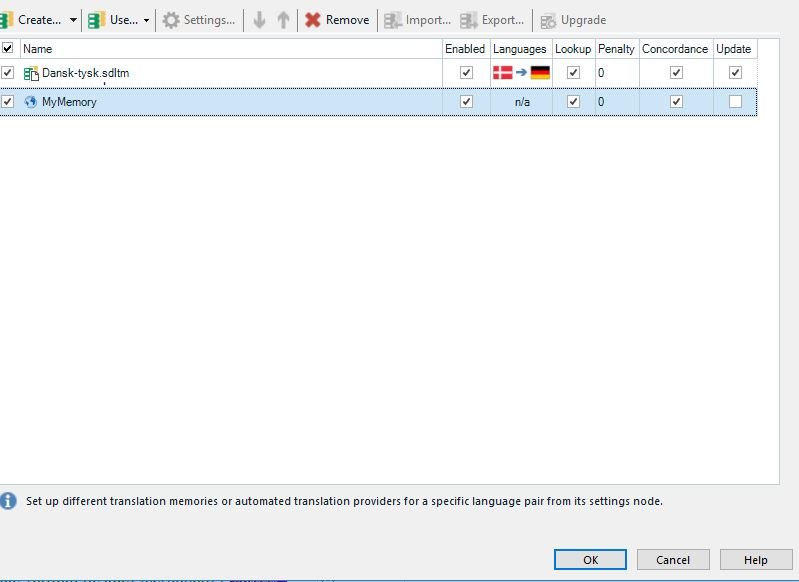
Task: Click Penalty value for Dansk-tysk.sdltm
Action: pyautogui.click(x=601, y=73)
